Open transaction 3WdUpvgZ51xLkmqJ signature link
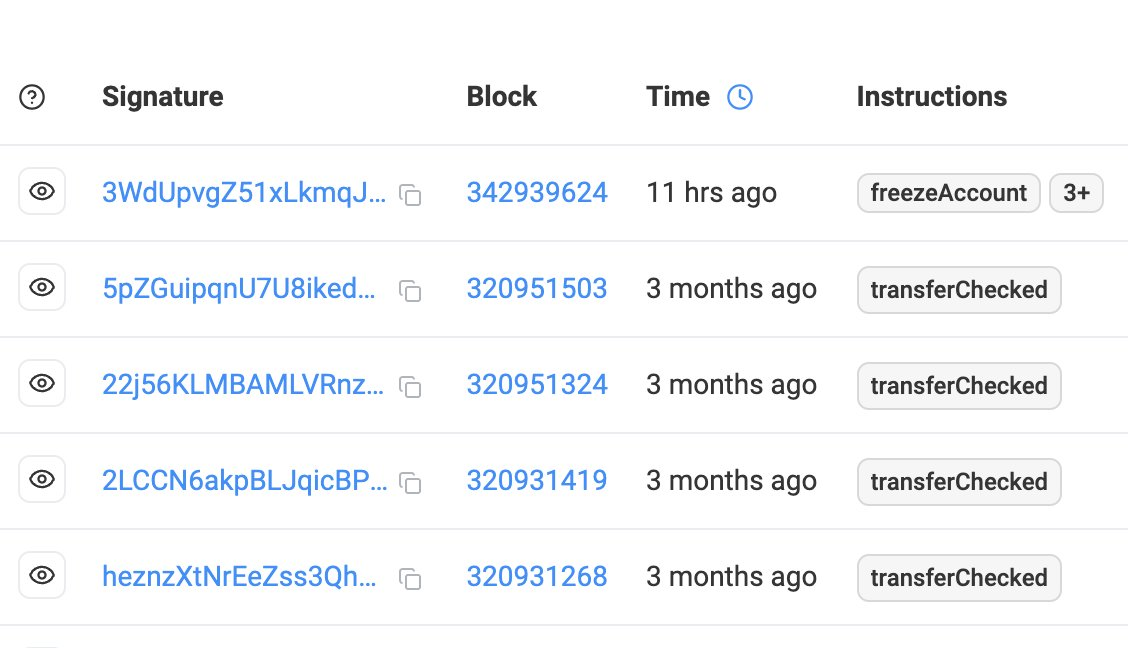Viewport: 1128px width, 648px height. coord(243,193)
